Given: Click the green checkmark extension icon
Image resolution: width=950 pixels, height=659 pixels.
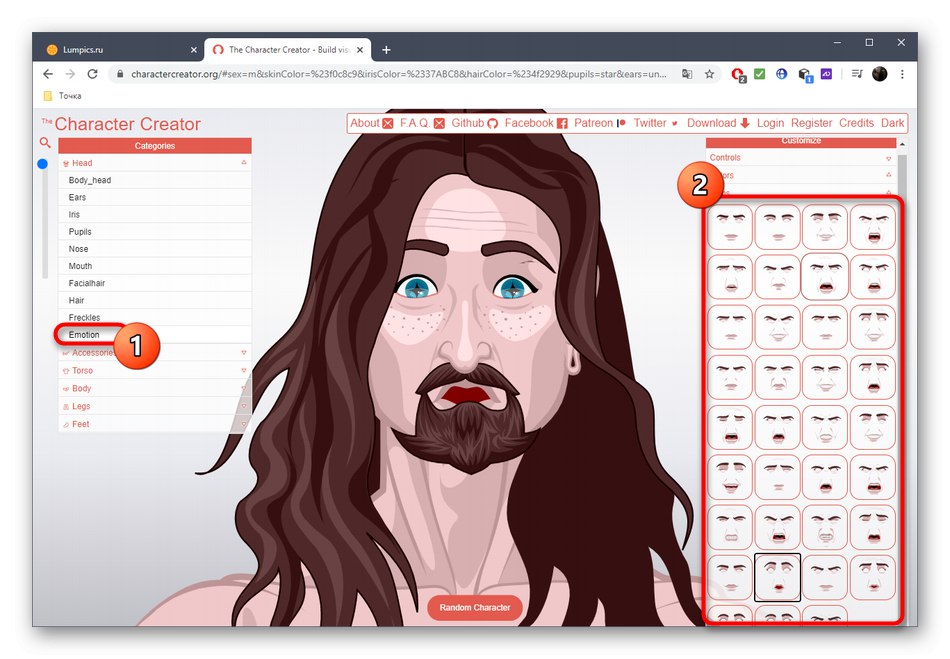Looking at the screenshot, I should [x=760, y=74].
